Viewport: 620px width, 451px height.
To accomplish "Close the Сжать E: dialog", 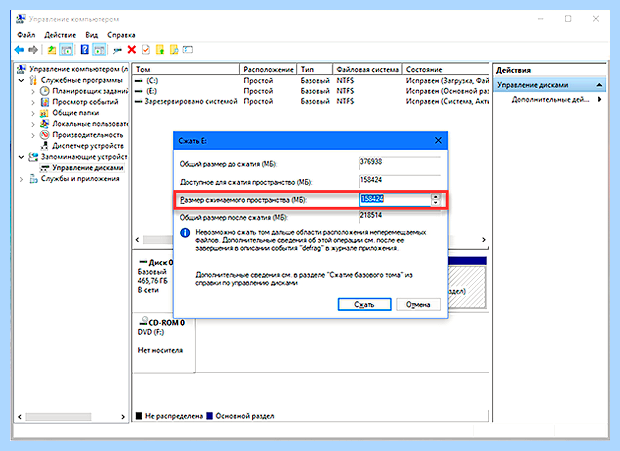I will click(x=438, y=141).
